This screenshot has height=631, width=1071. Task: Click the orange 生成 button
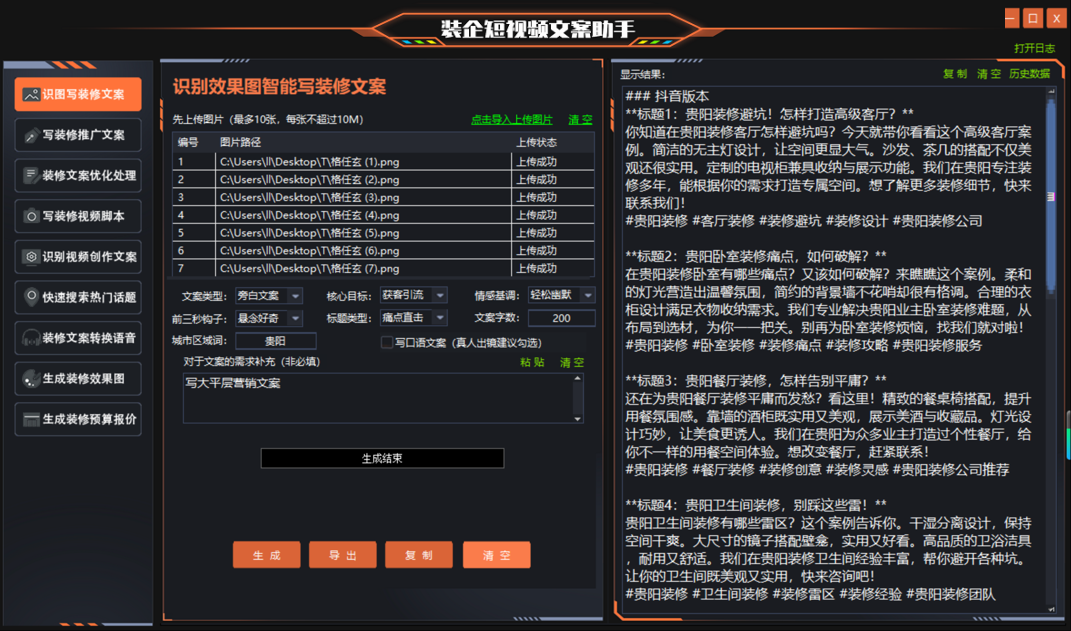point(266,555)
